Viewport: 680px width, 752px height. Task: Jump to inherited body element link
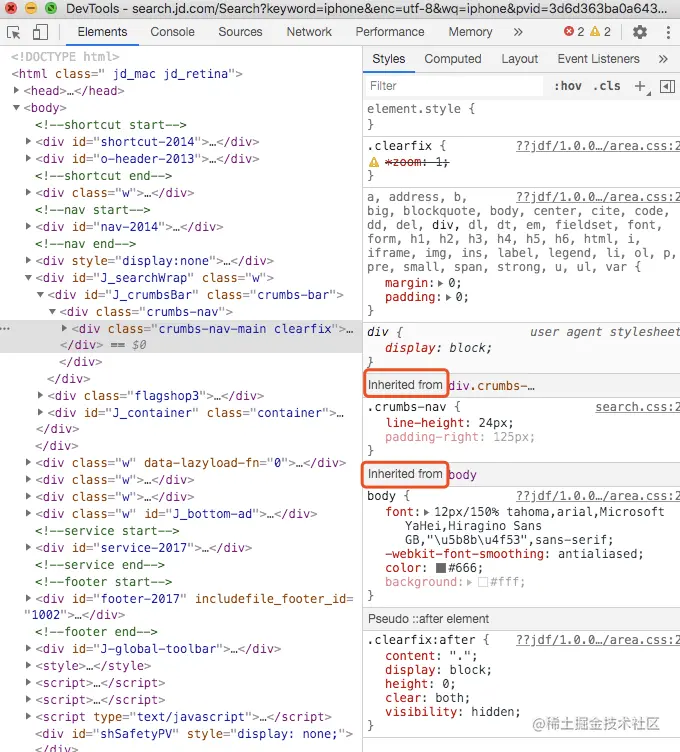(463, 475)
